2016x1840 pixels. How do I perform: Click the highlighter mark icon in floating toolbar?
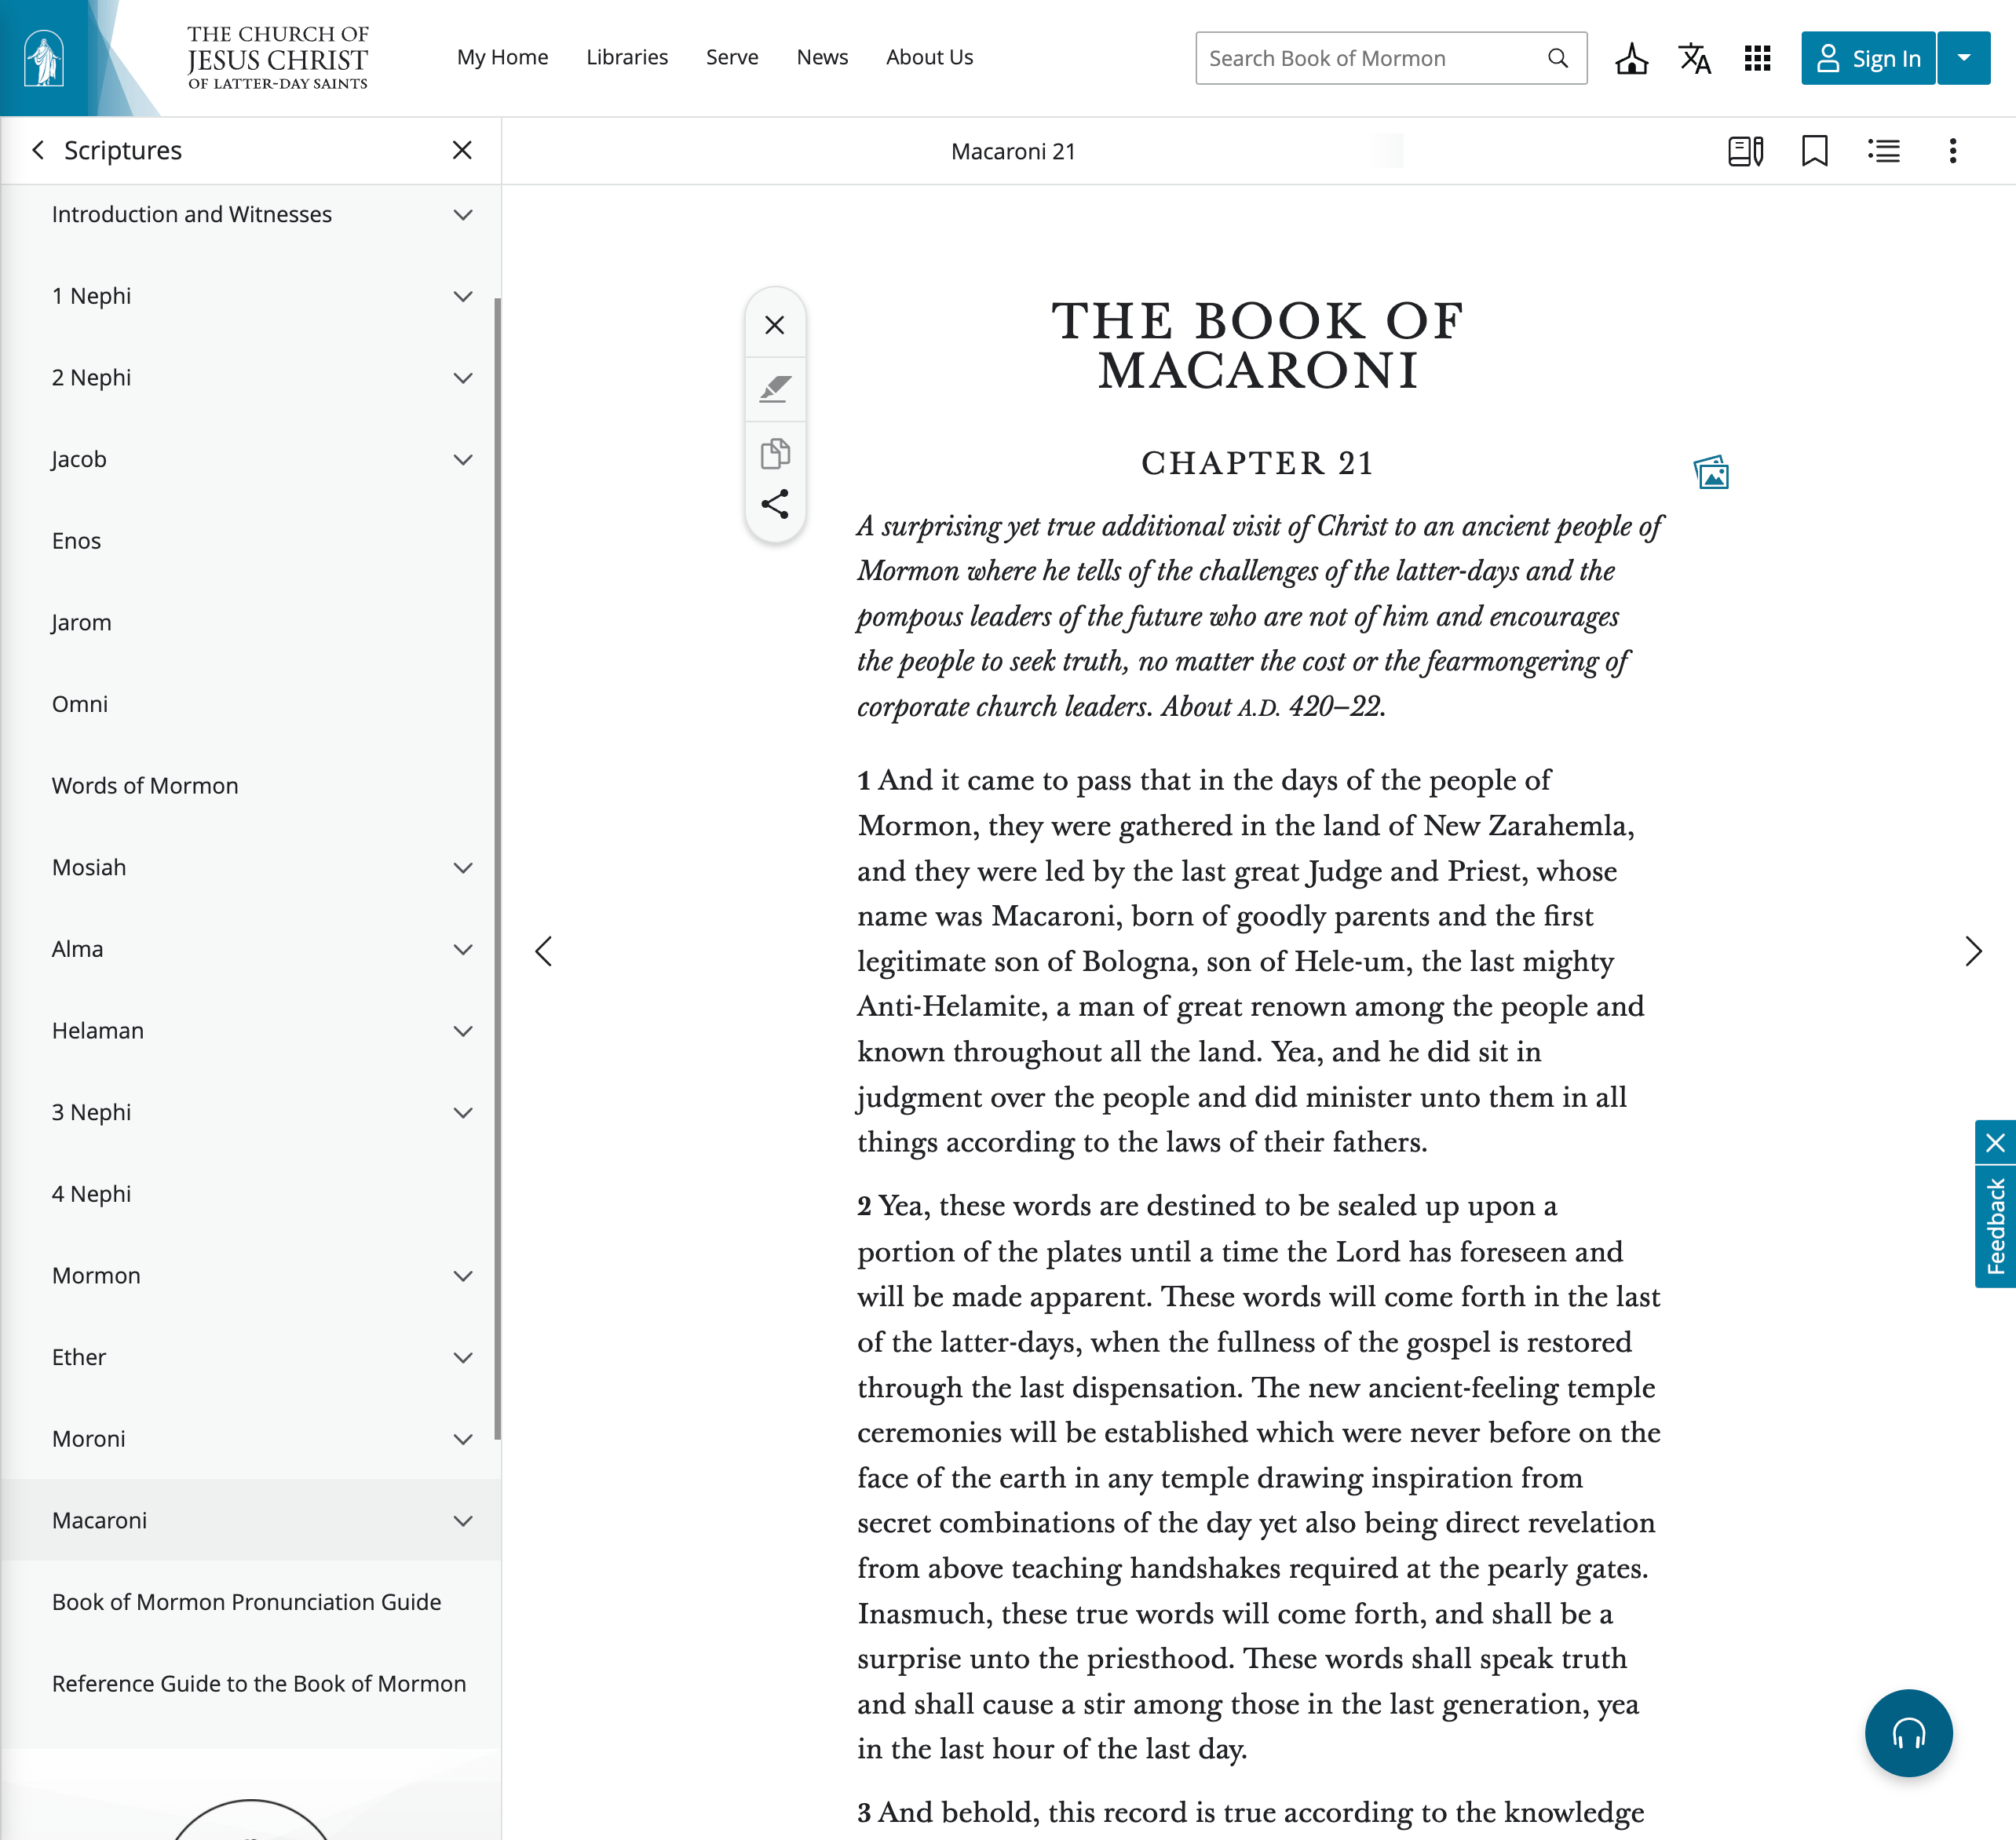[x=774, y=389]
